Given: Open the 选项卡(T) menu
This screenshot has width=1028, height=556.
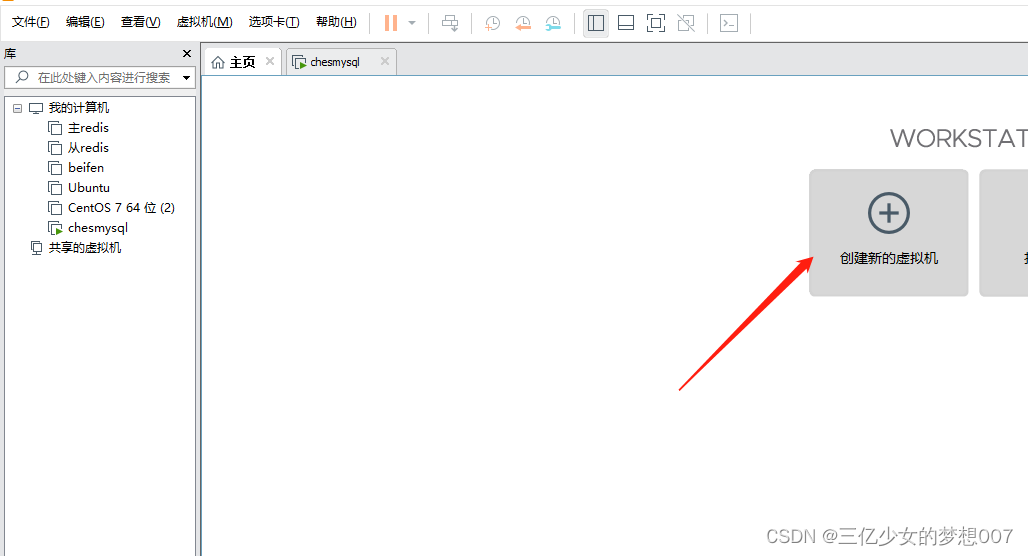Looking at the screenshot, I should (274, 22).
